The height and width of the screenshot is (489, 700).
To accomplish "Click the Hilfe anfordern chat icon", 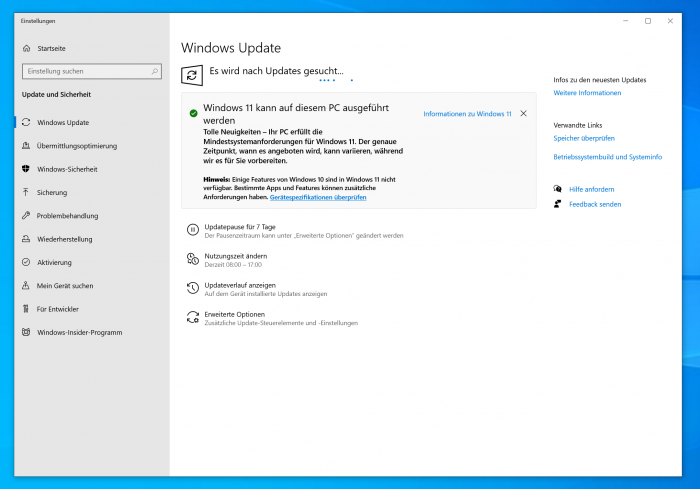I will pos(558,189).
